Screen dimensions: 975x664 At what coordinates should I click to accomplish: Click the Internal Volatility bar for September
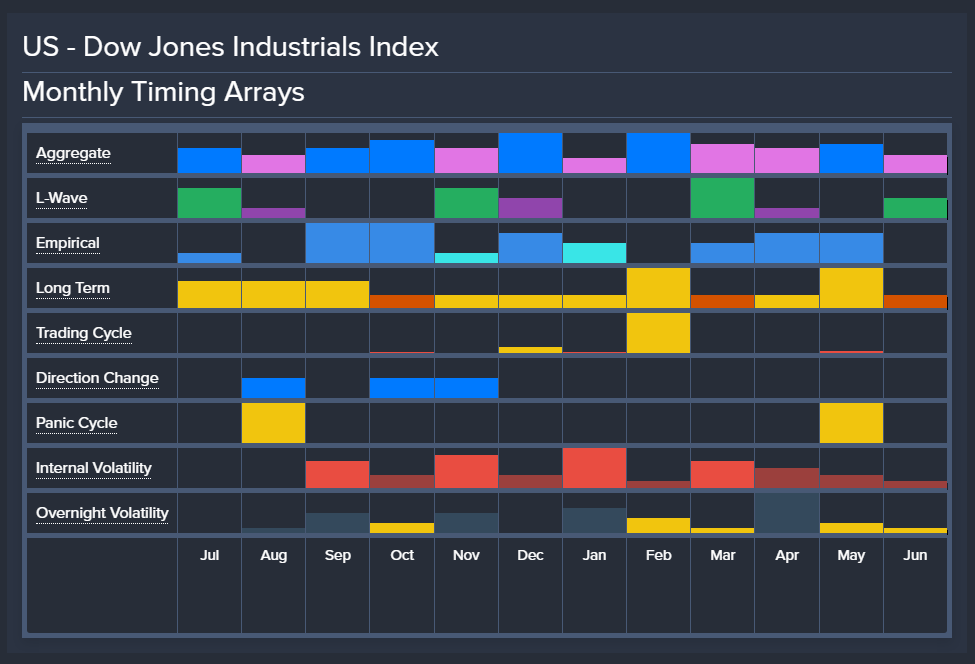[x=338, y=474]
